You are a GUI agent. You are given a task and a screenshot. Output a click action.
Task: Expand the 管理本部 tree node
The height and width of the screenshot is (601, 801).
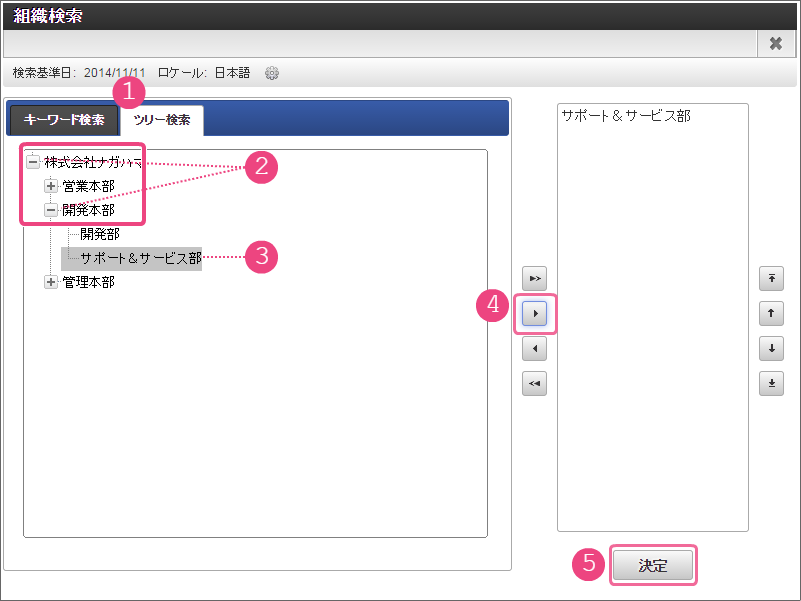[x=51, y=282]
